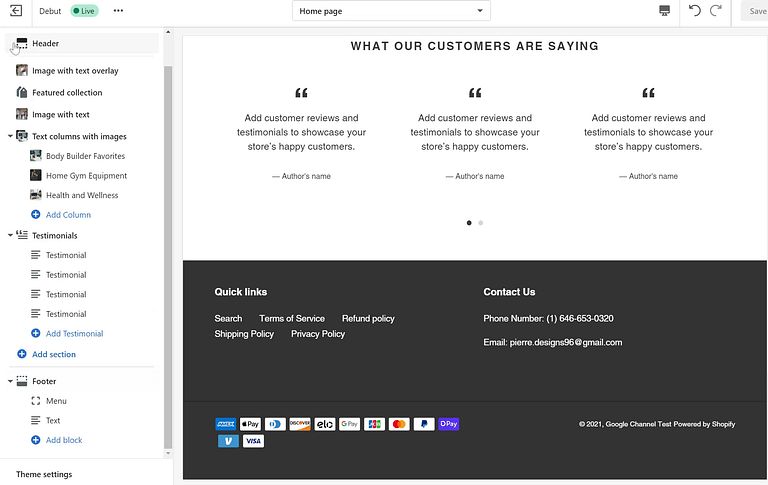The width and height of the screenshot is (768, 485).
Task: Click the Add section link
Action: click(54, 354)
